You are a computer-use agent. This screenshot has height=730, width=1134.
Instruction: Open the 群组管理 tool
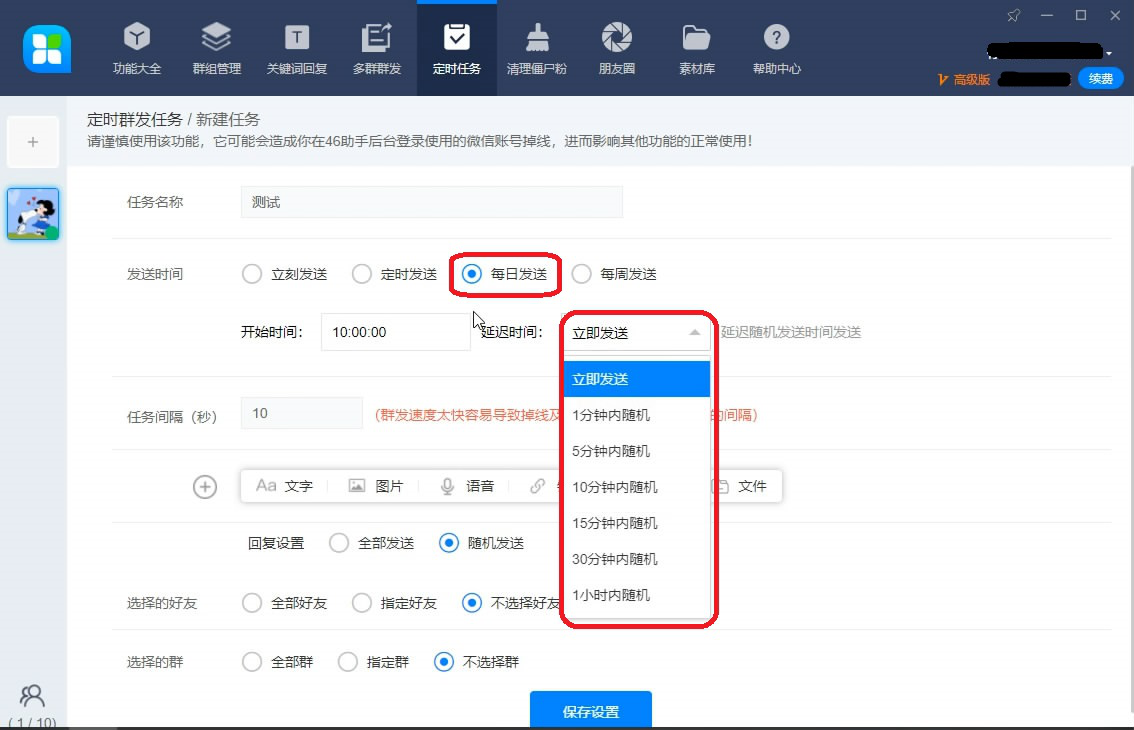216,47
